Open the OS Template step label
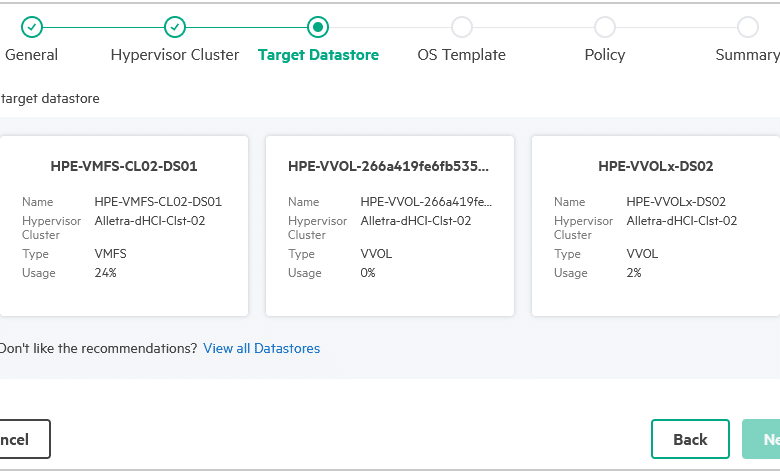This screenshot has height=475, width=780. (462, 55)
